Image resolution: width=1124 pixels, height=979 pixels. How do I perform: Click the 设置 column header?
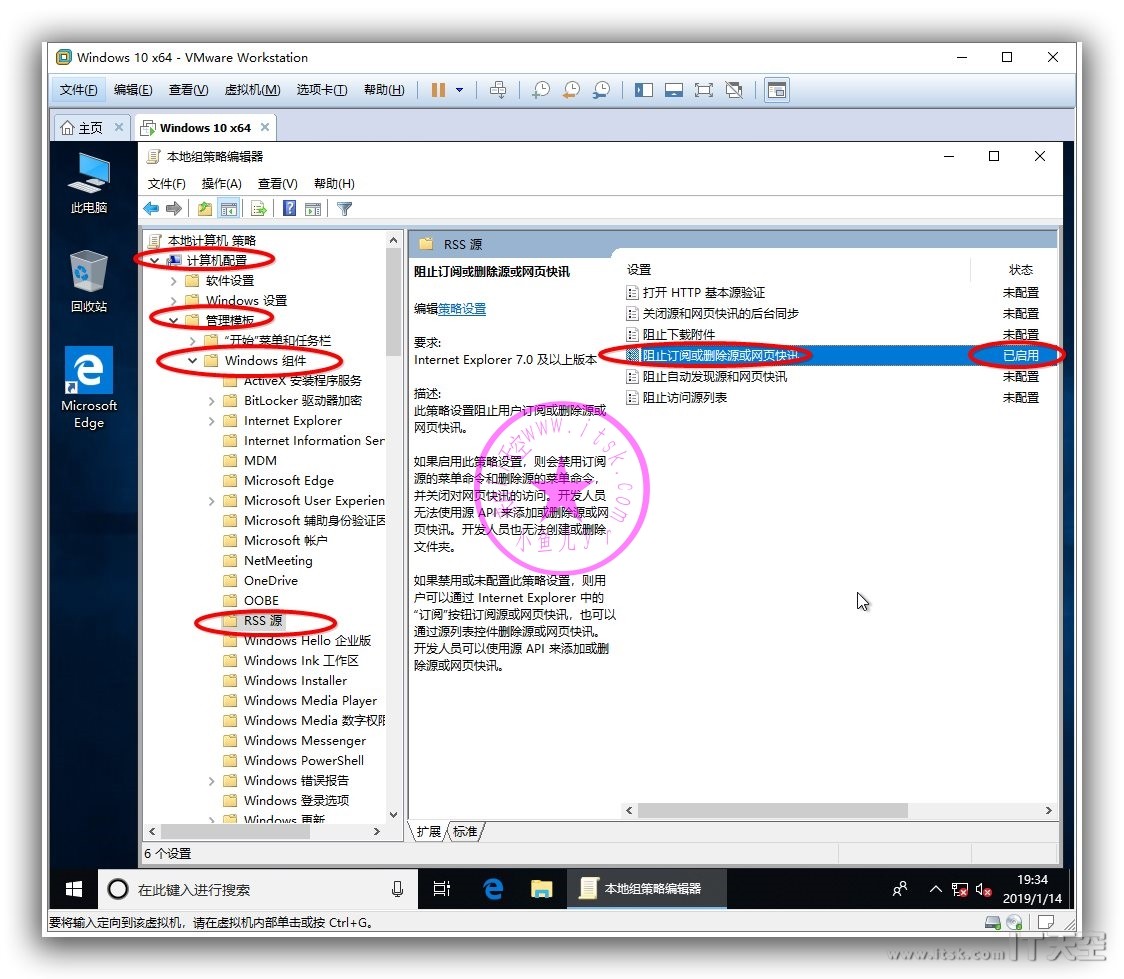point(639,269)
